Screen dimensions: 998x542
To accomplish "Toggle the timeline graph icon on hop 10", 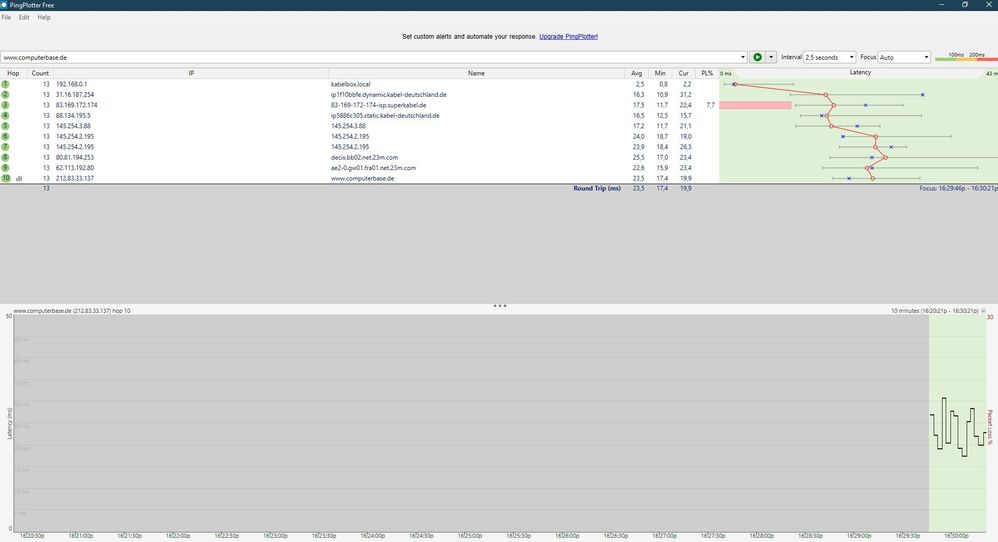I will pos(19,179).
